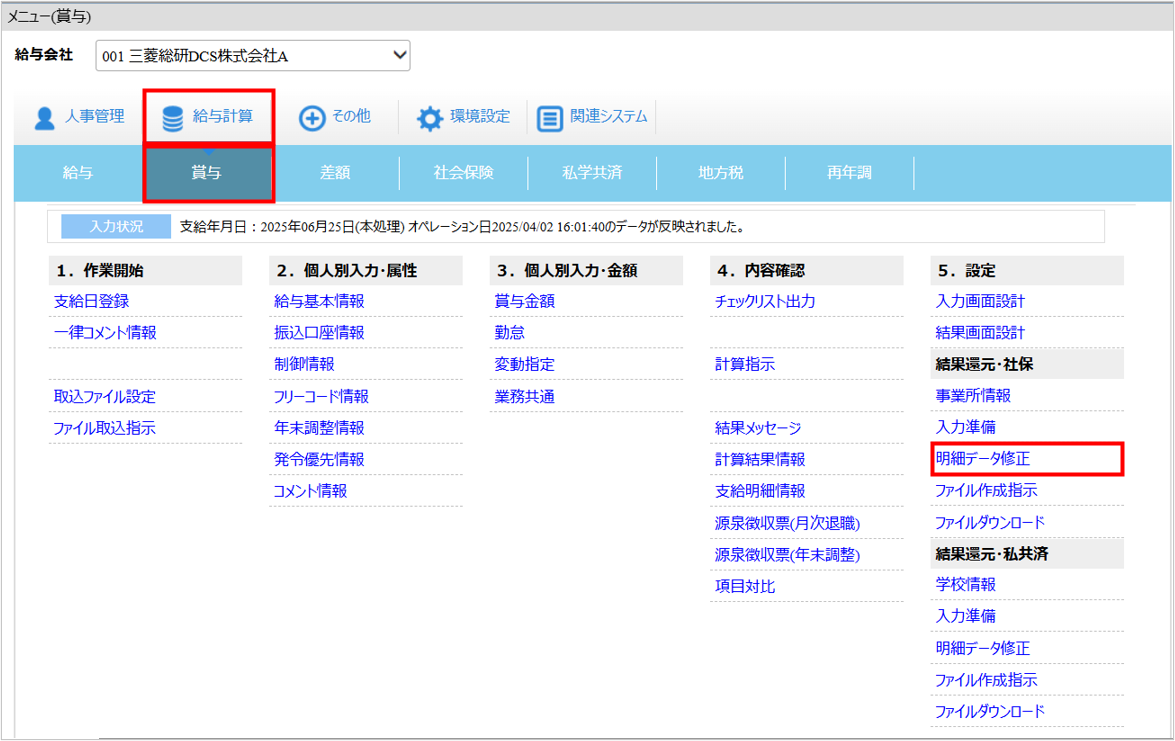Open 制御情報 link
Viewport: 1175px width, 741px height.
click(304, 364)
